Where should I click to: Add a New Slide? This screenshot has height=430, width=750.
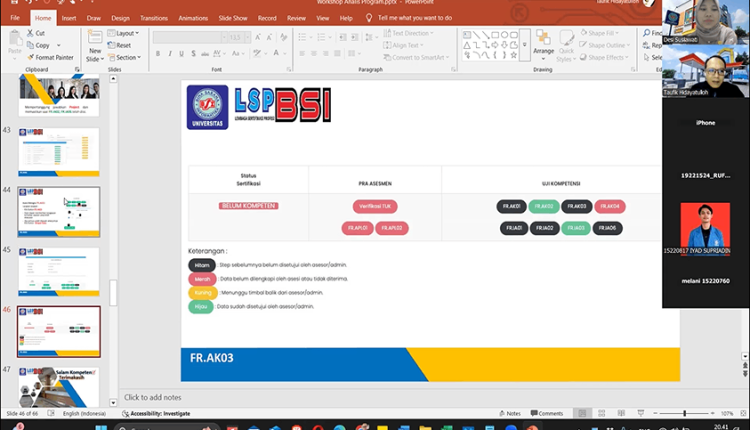click(x=95, y=45)
